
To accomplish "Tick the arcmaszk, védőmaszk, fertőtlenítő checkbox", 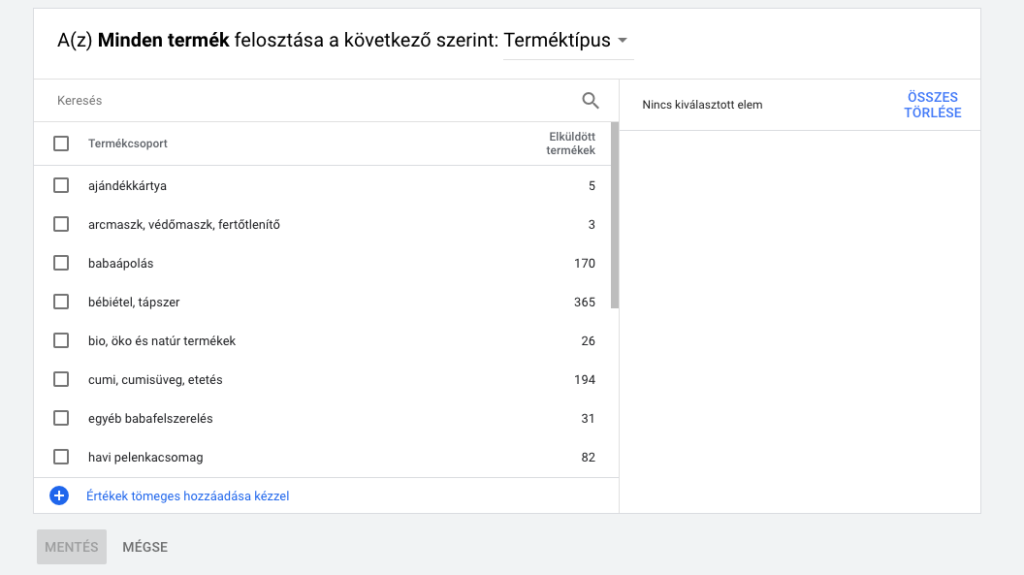I will point(61,224).
